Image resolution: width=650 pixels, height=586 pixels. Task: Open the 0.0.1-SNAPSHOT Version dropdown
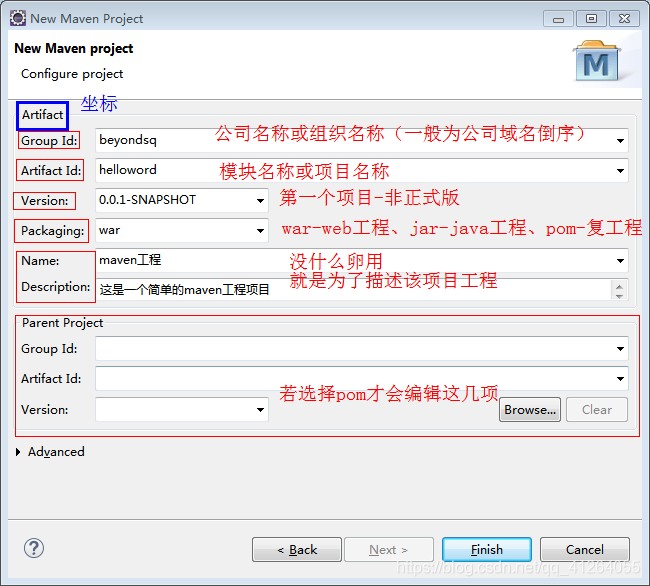[260, 201]
